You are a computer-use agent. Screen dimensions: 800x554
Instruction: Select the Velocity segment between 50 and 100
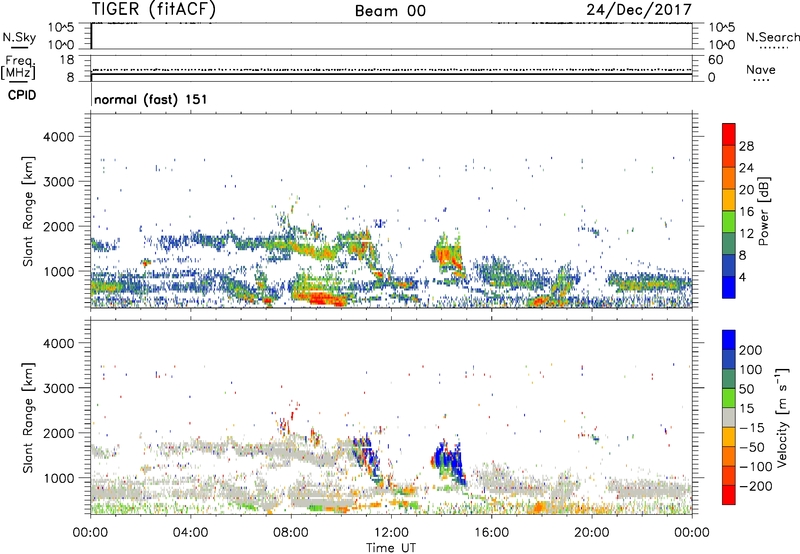click(x=729, y=378)
